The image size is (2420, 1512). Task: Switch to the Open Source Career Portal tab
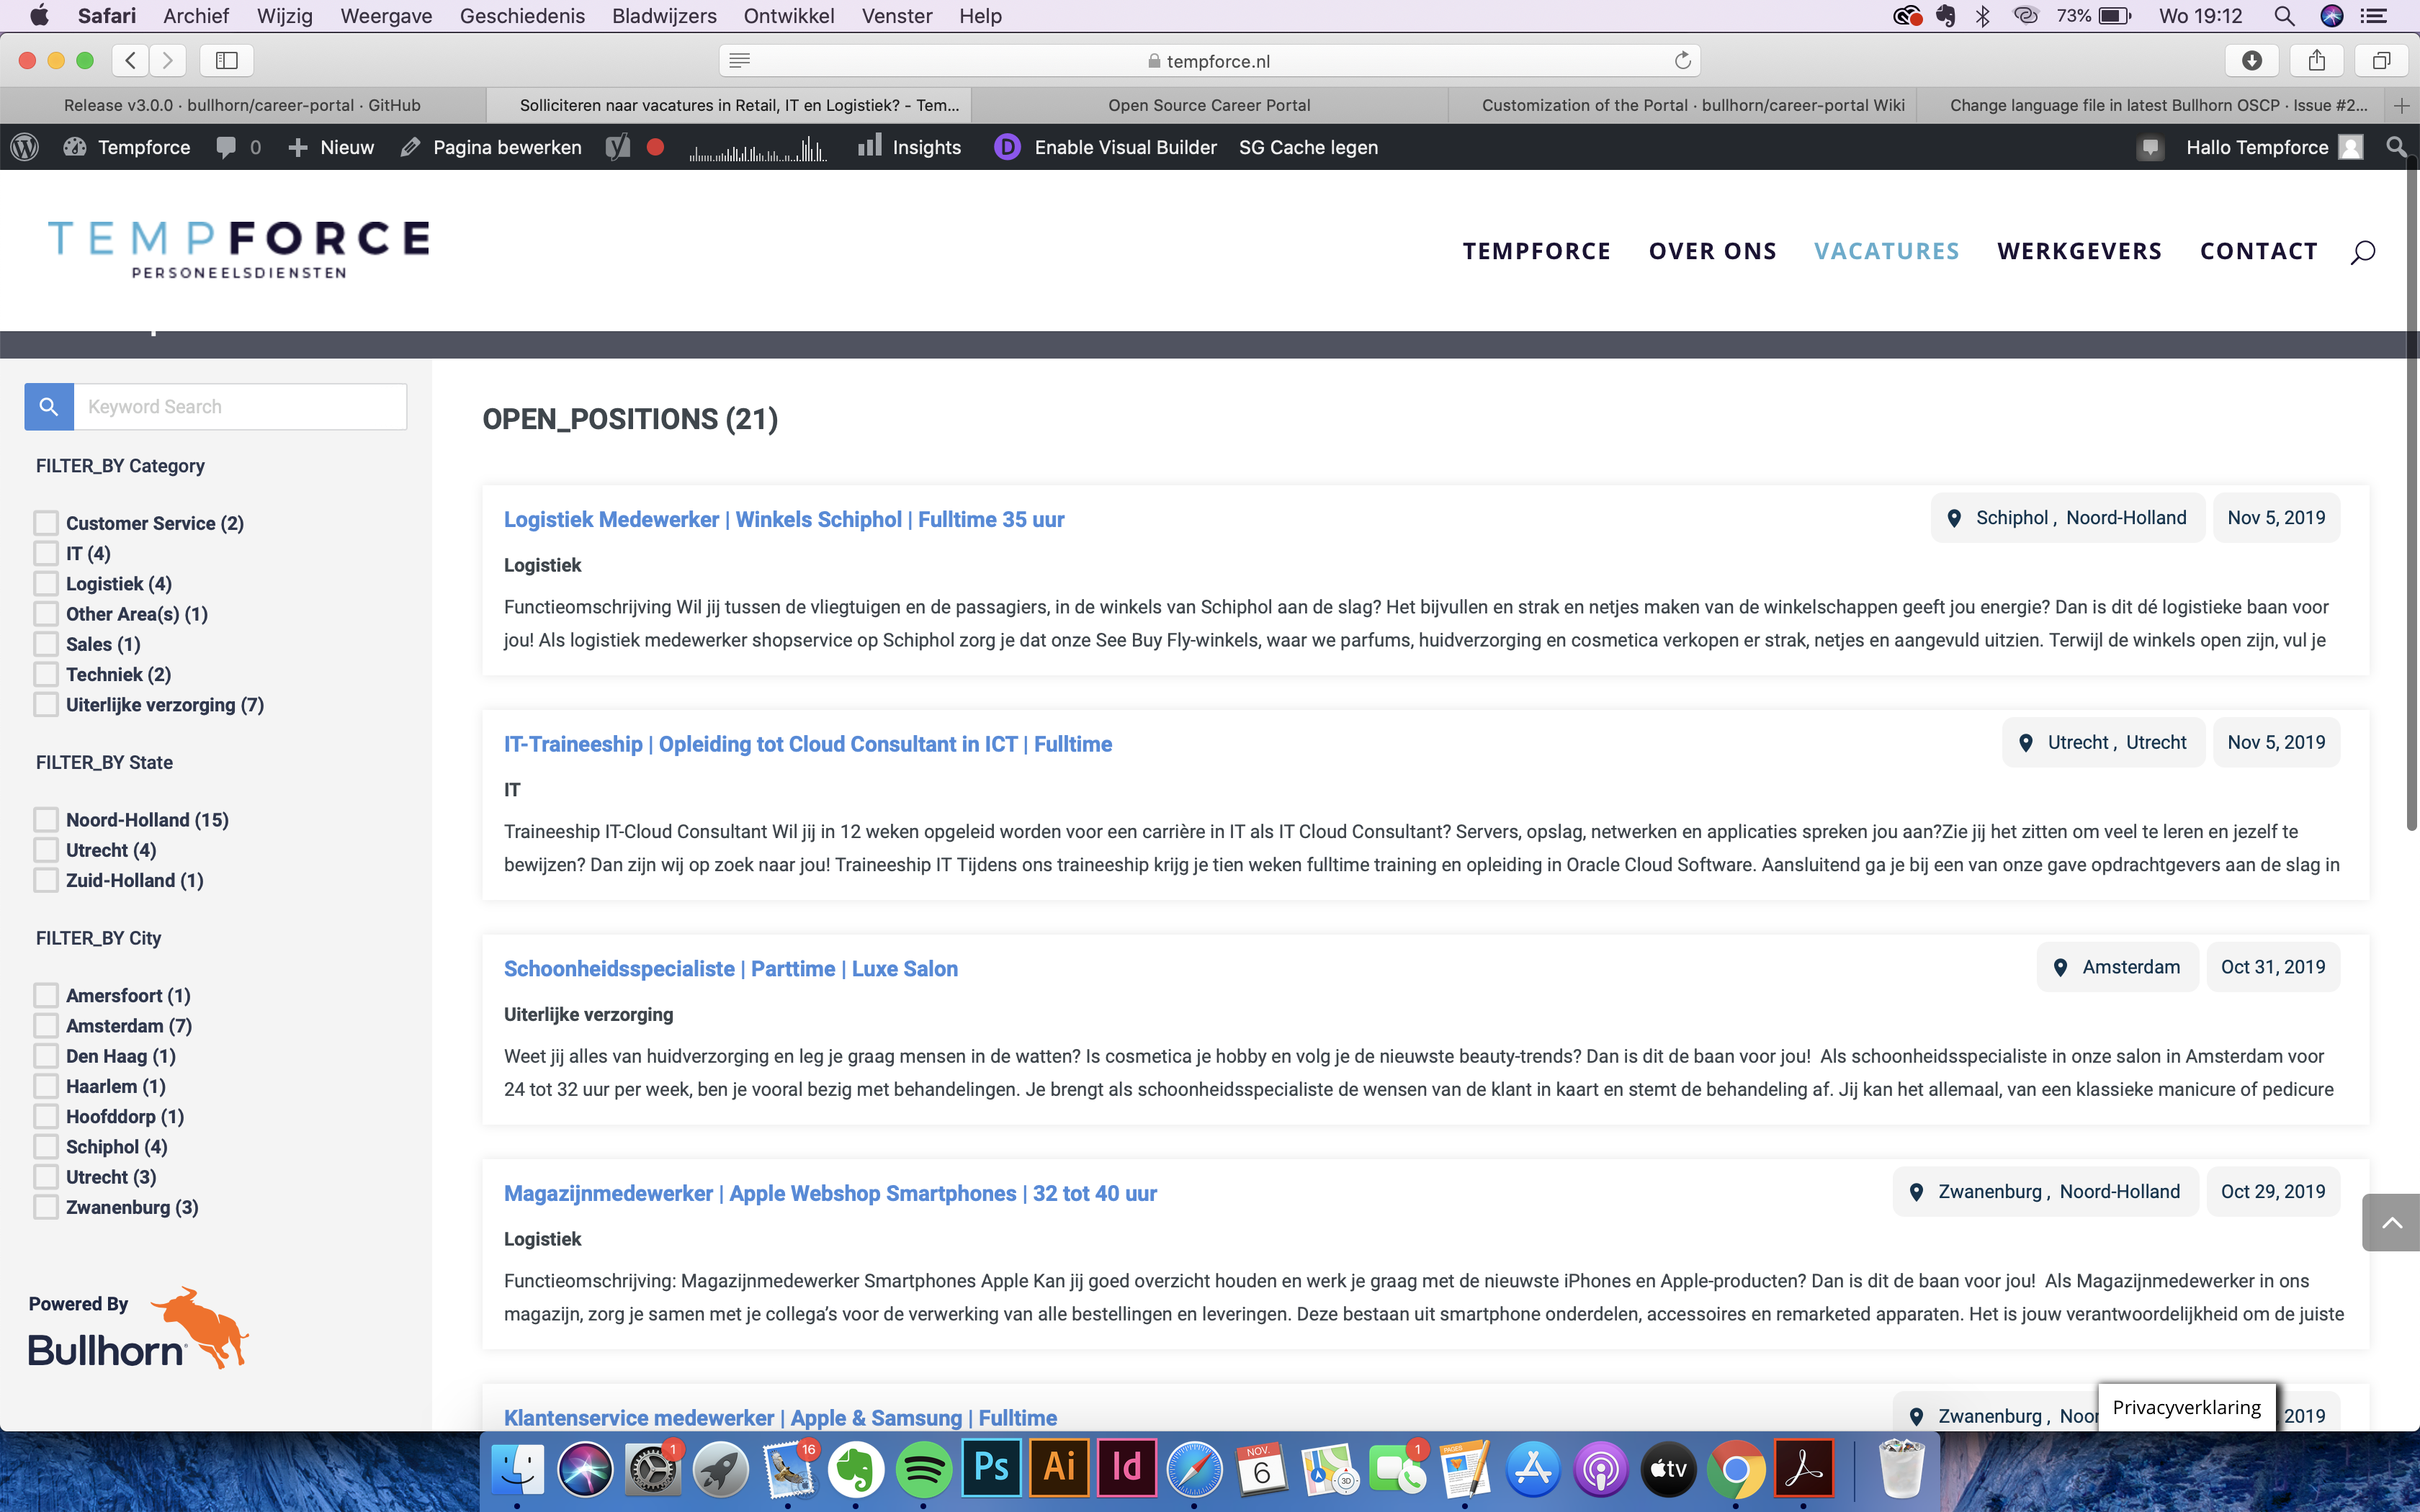click(x=1208, y=105)
